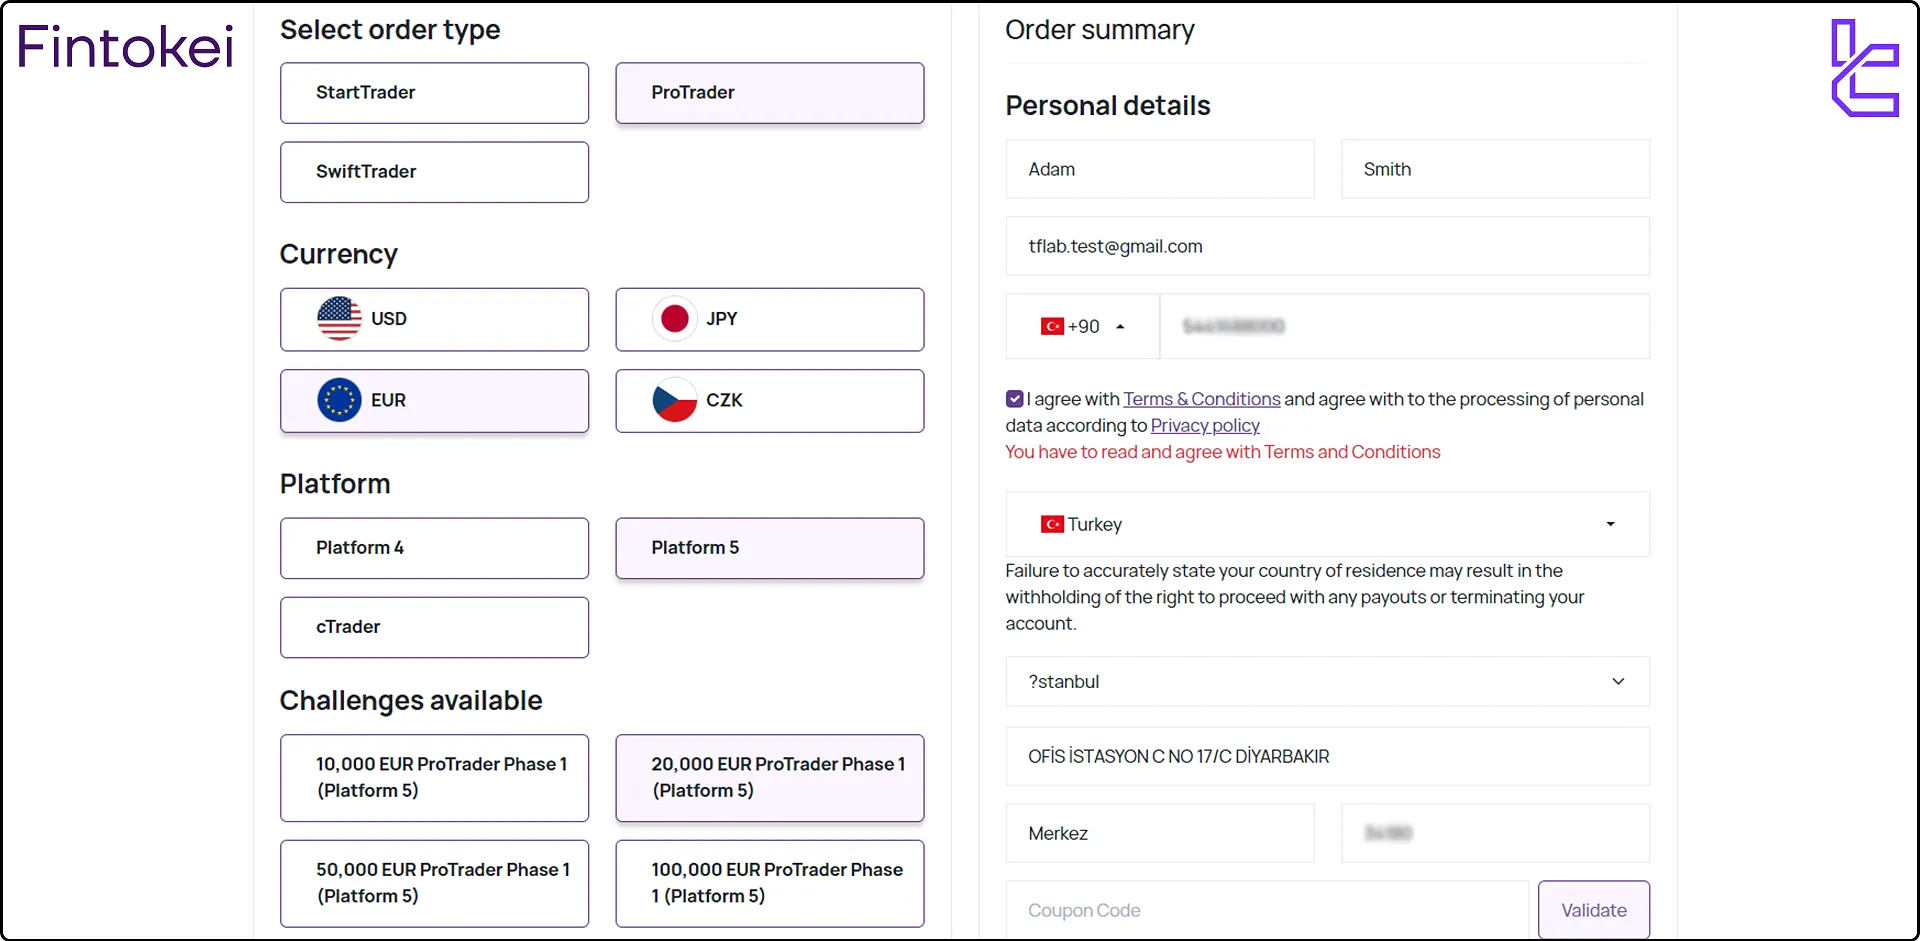Select SwiftTrader order type

pyautogui.click(x=435, y=172)
